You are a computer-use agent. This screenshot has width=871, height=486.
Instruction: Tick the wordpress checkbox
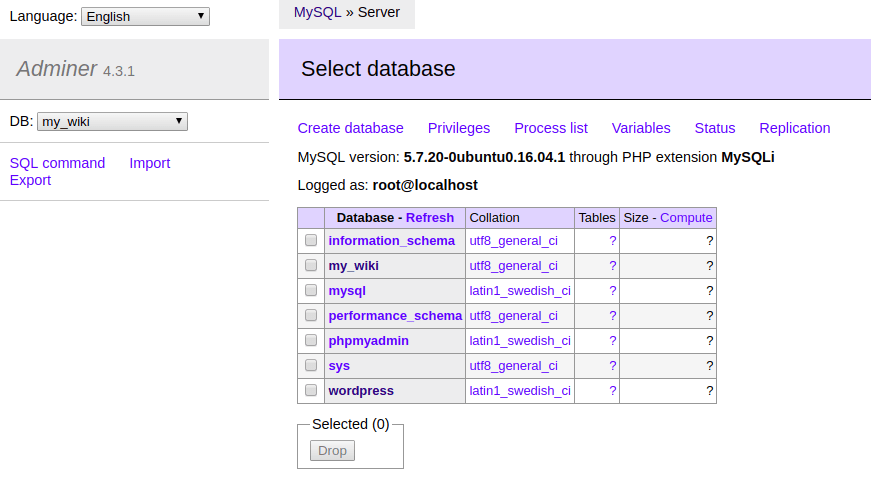pyautogui.click(x=311, y=390)
